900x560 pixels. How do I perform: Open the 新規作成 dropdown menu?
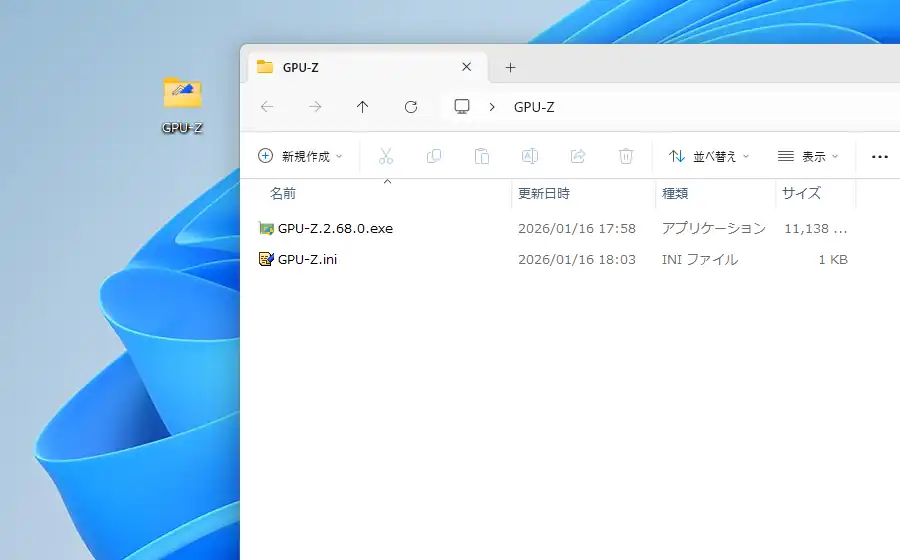coord(300,156)
